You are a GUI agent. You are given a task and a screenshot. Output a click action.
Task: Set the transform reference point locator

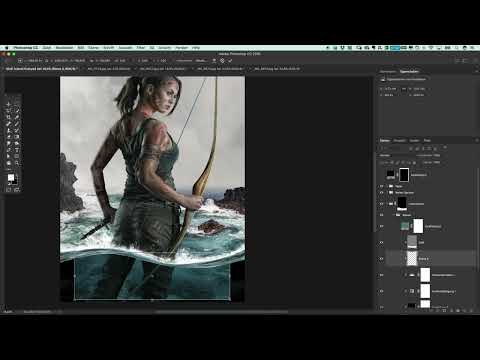click(x=20, y=61)
